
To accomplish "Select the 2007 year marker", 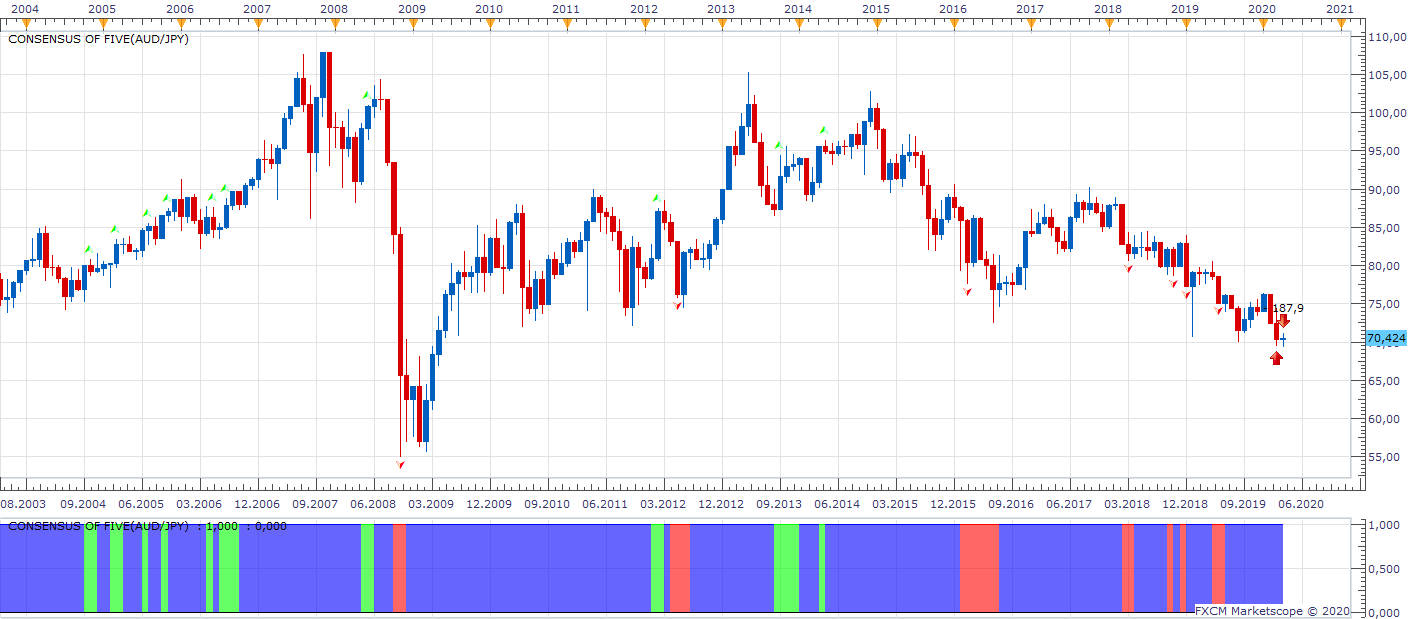I will tap(257, 8).
